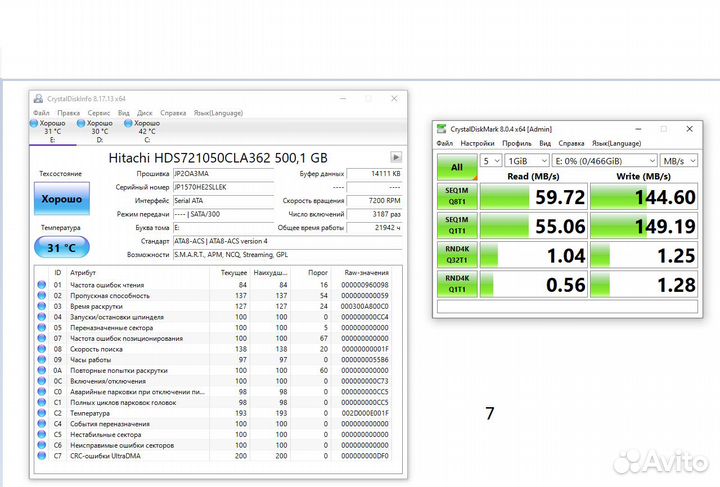Click the disk title Hitachi HDS721050CLA362 500,1 GB

pos(218,158)
